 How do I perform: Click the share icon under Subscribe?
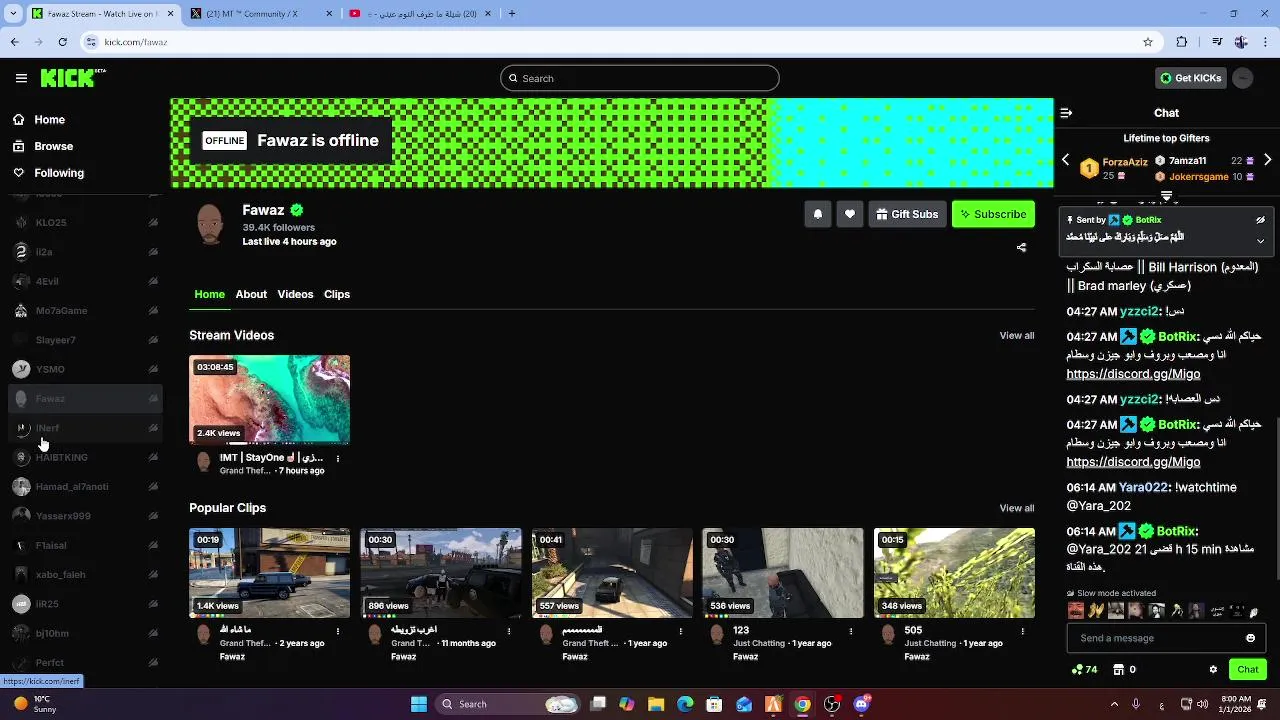pyautogui.click(x=1021, y=247)
